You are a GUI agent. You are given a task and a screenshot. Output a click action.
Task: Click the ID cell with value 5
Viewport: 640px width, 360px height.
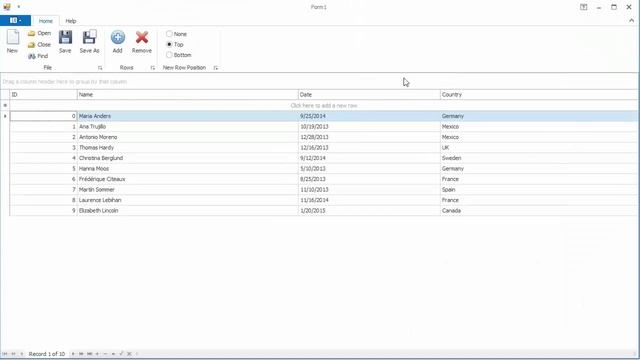pyautogui.click(x=43, y=169)
